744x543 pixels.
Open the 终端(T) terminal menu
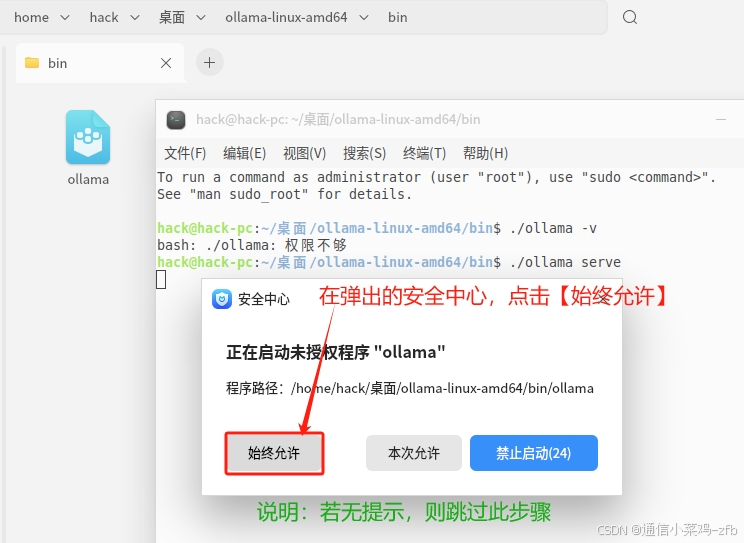(x=424, y=153)
